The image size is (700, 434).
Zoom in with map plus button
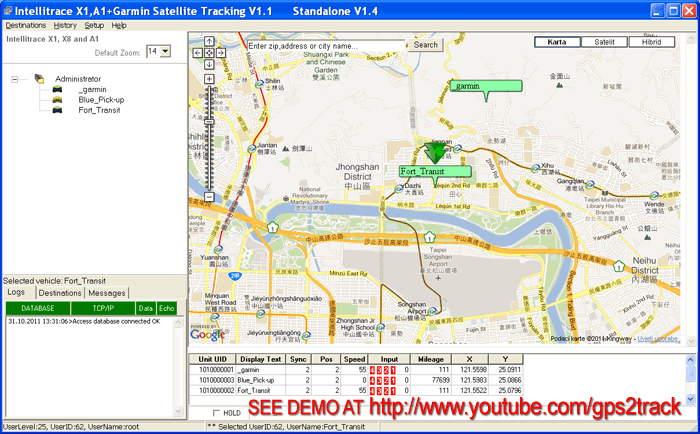click(209, 79)
